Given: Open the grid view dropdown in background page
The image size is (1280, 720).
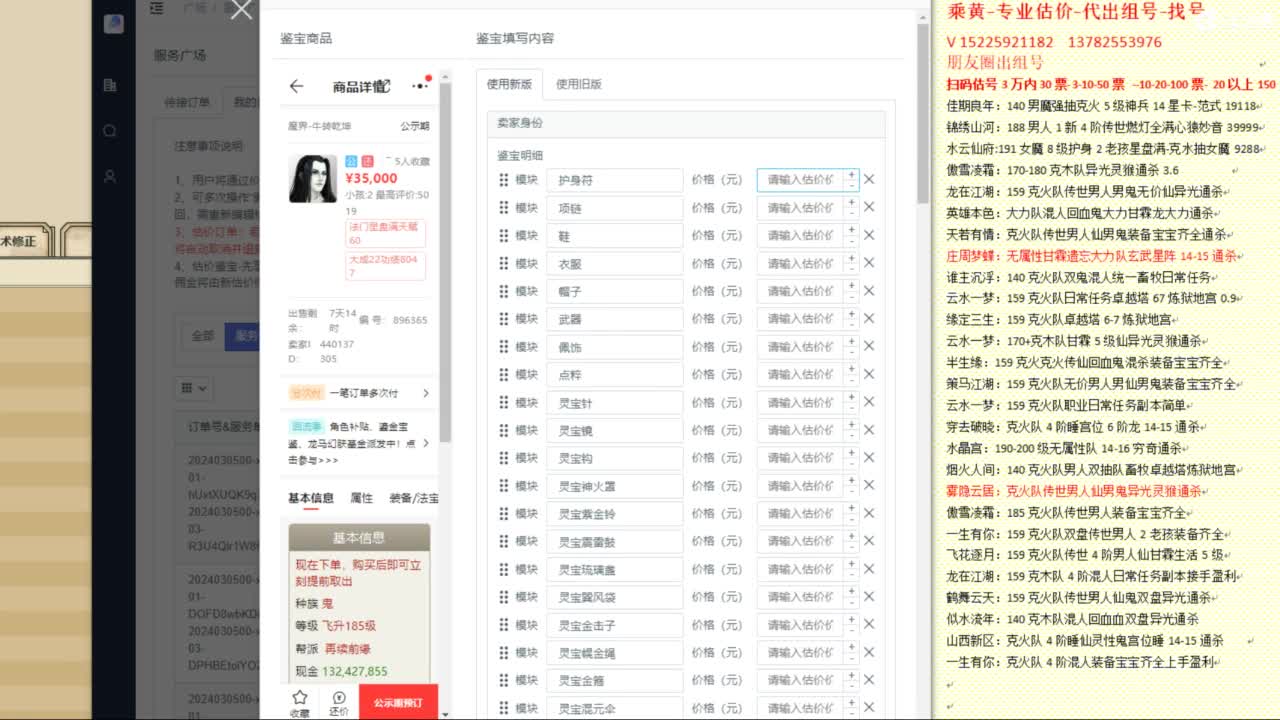Looking at the screenshot, I should (193, 387).
